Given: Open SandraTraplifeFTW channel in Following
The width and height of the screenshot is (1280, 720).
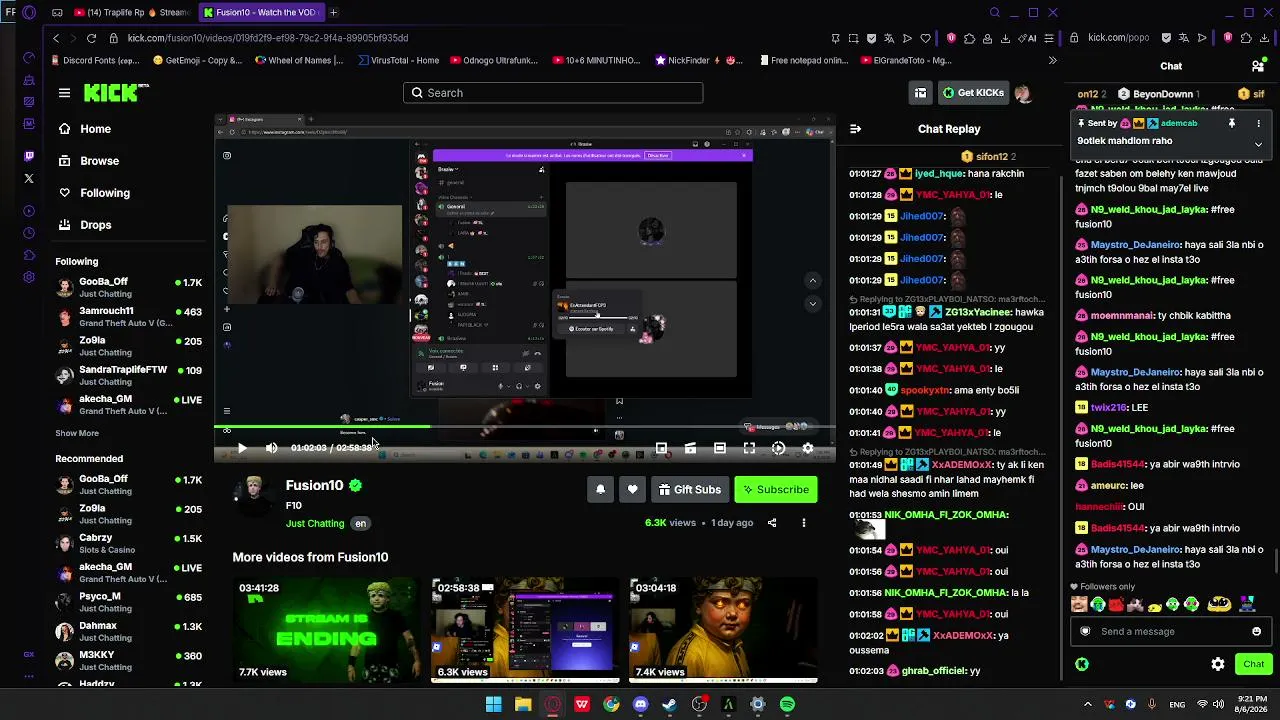Looking at the screenshot, I should pyautogui.click(x=129, y=375).
